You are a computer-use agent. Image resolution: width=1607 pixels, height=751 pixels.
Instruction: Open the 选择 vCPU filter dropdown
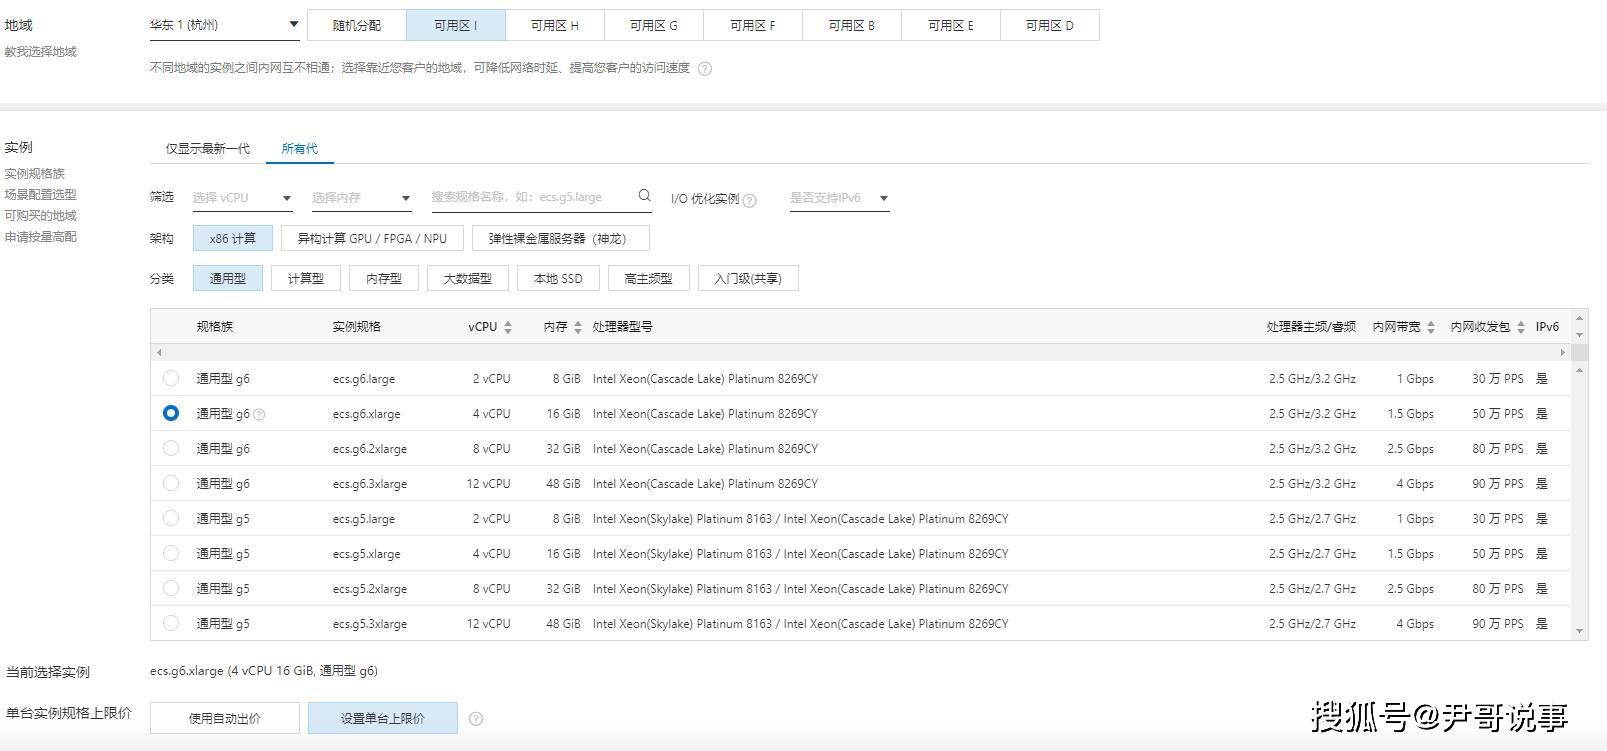click(x=242, y=198)
